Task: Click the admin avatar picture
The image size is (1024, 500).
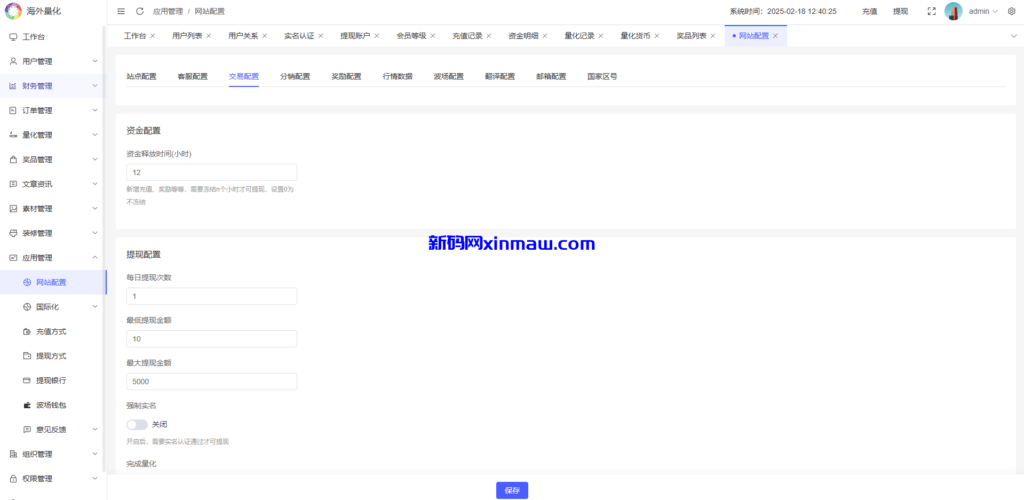Action: tap(953, 11)
